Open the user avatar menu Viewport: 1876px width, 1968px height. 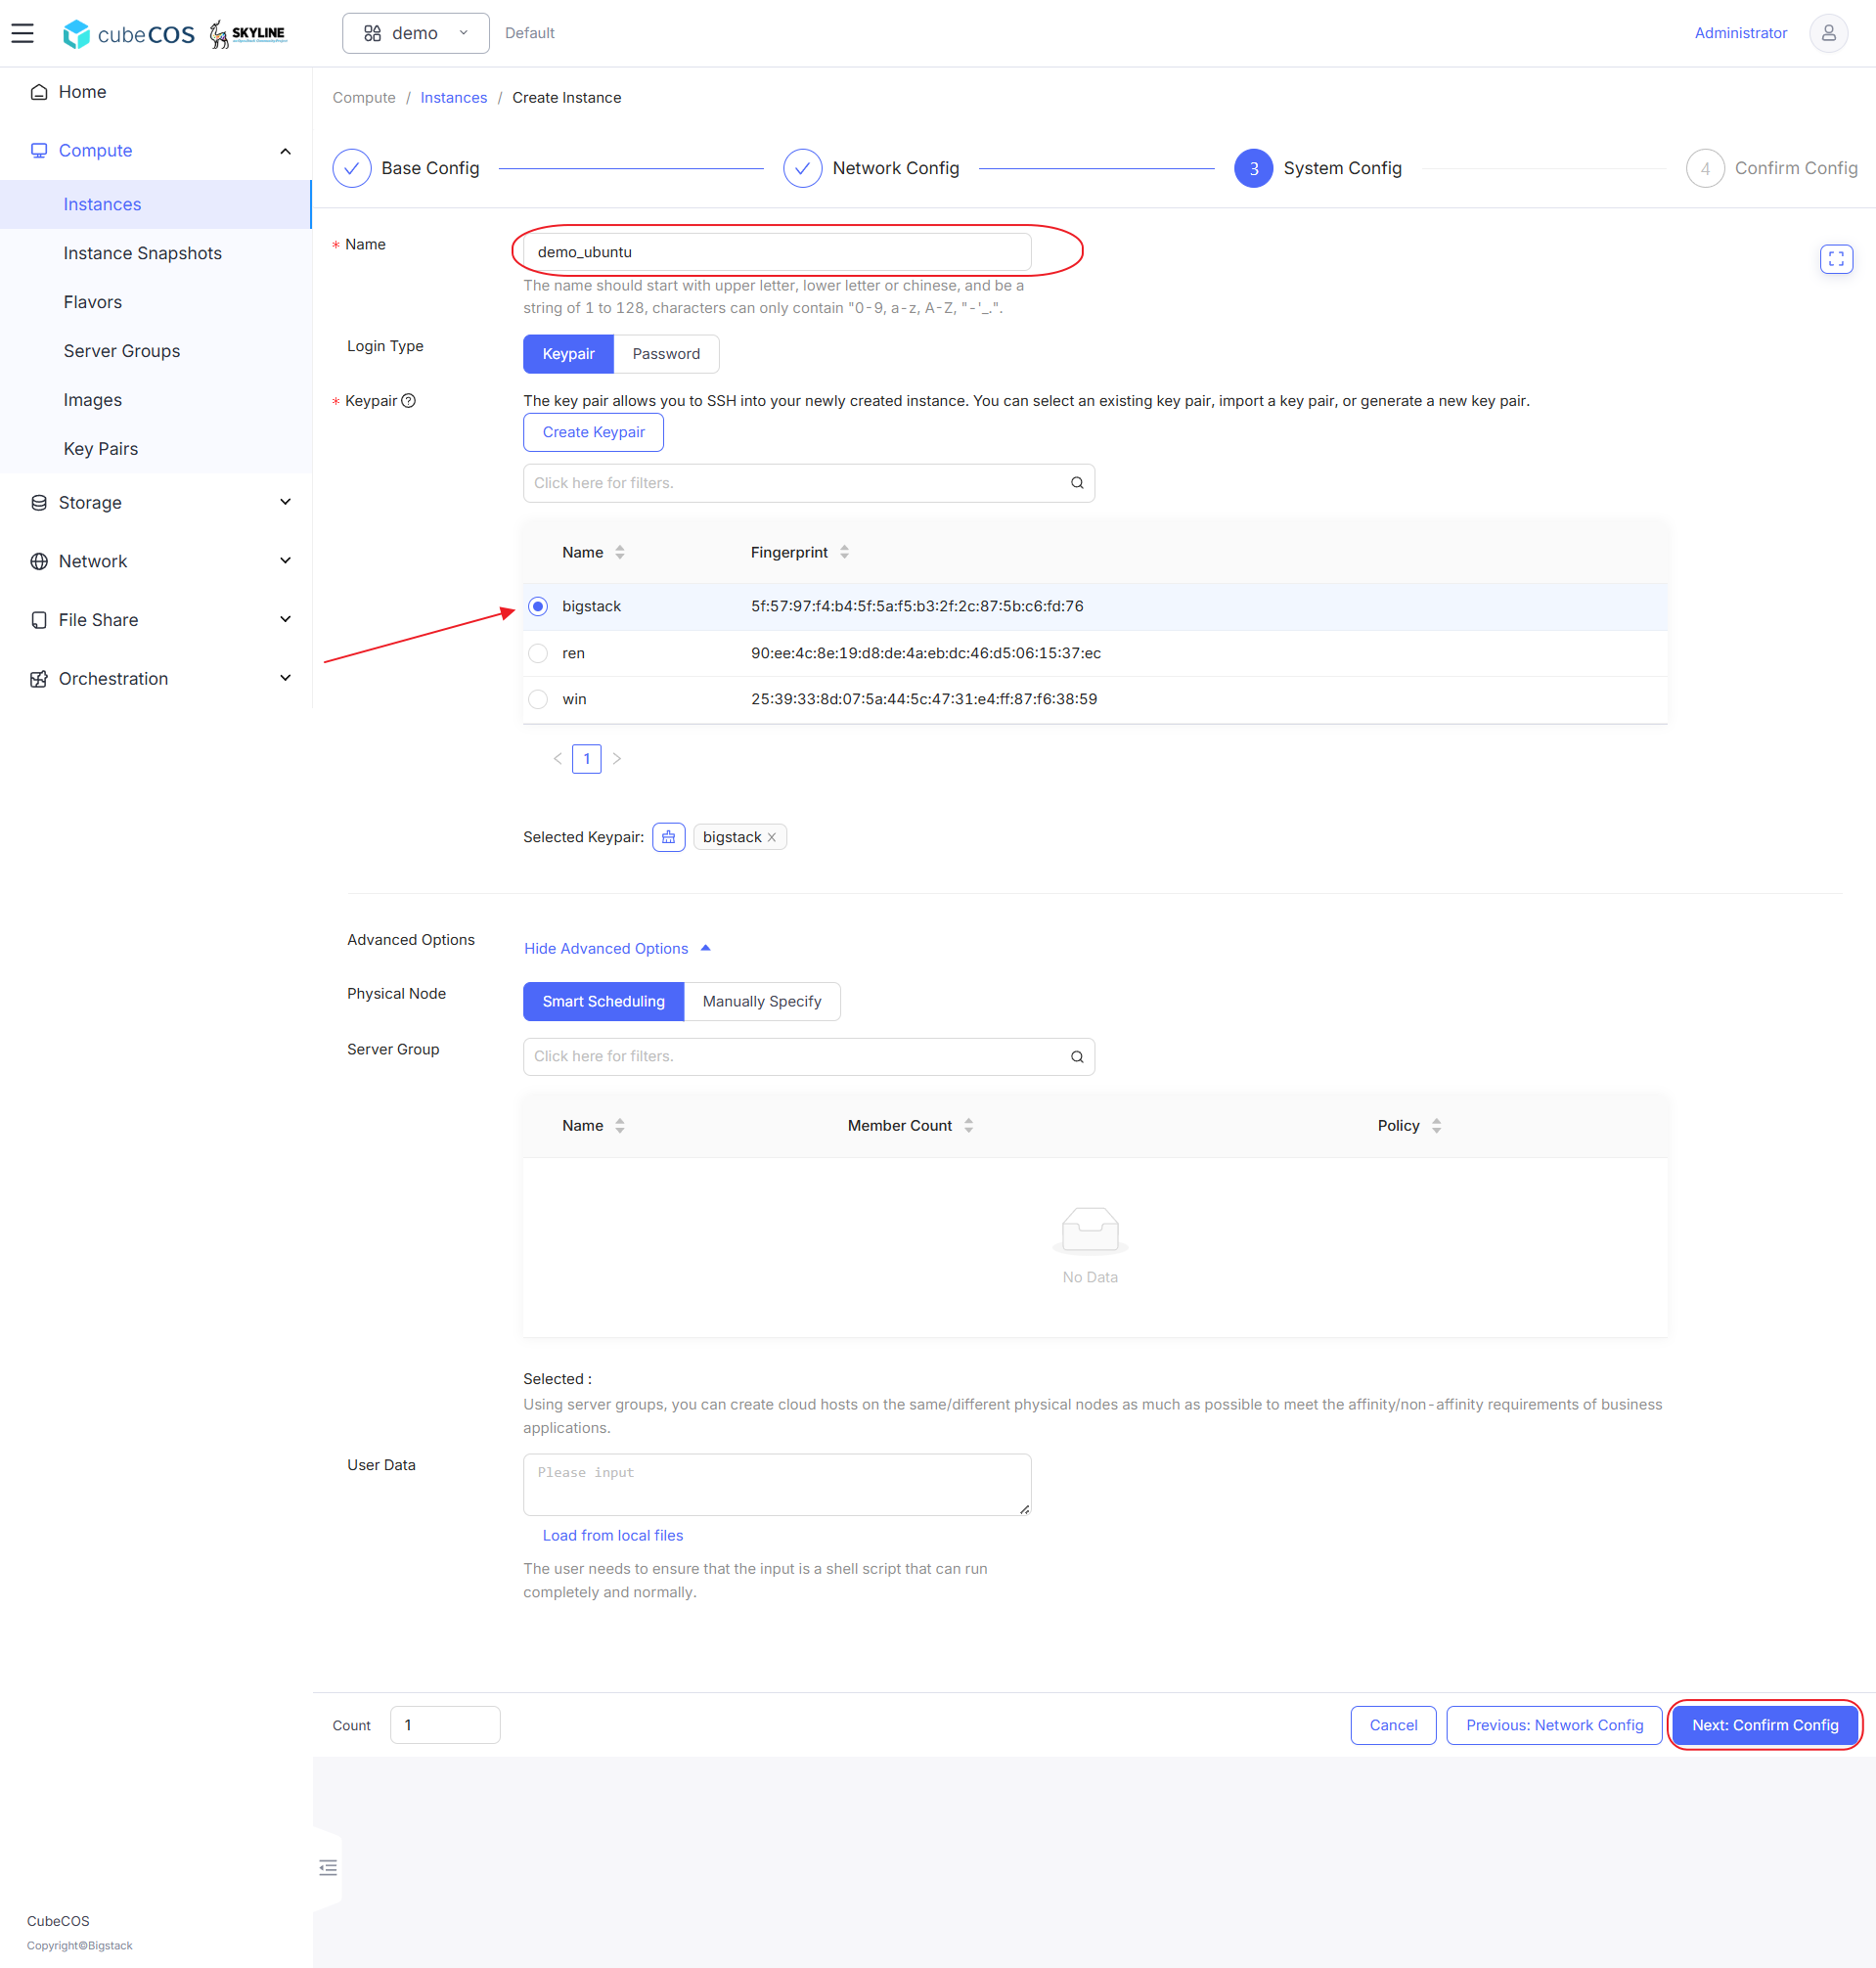point(1828,33)
